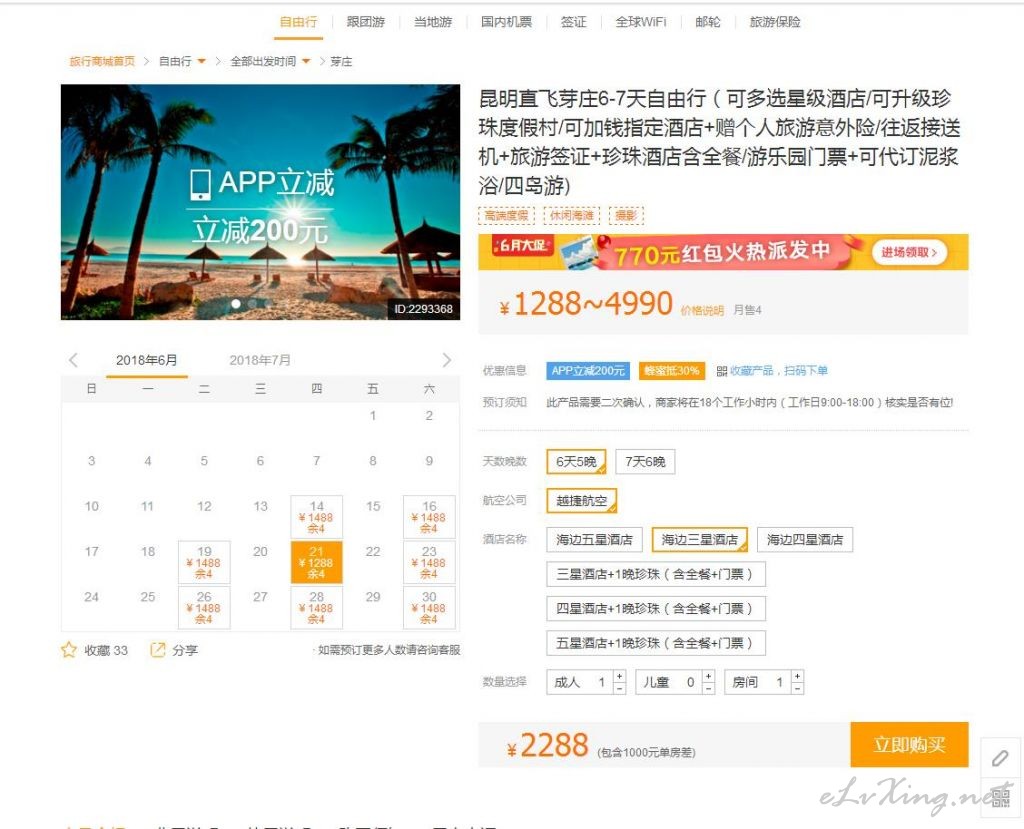Select June 21 departure date
Viewport: 1024px width, 829px height.
coord(316,562)
